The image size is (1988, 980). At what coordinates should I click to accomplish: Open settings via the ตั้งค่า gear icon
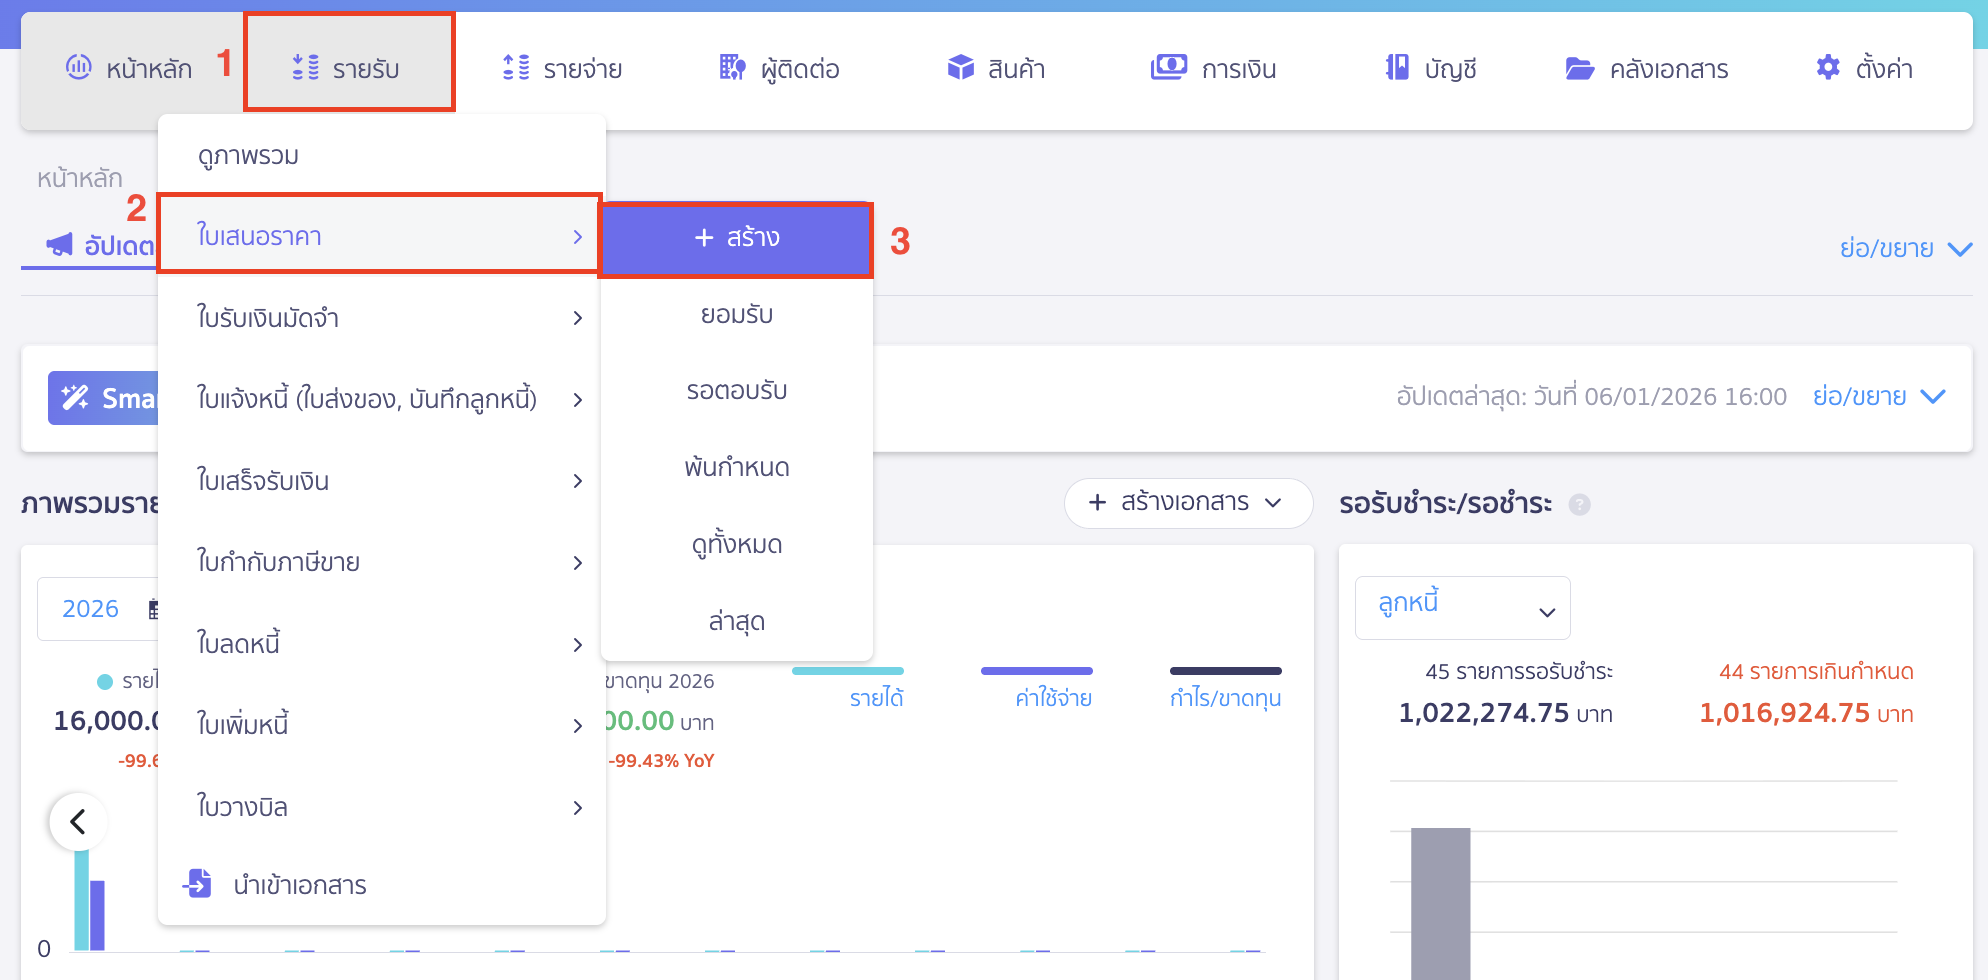[x=1827, y=68]
